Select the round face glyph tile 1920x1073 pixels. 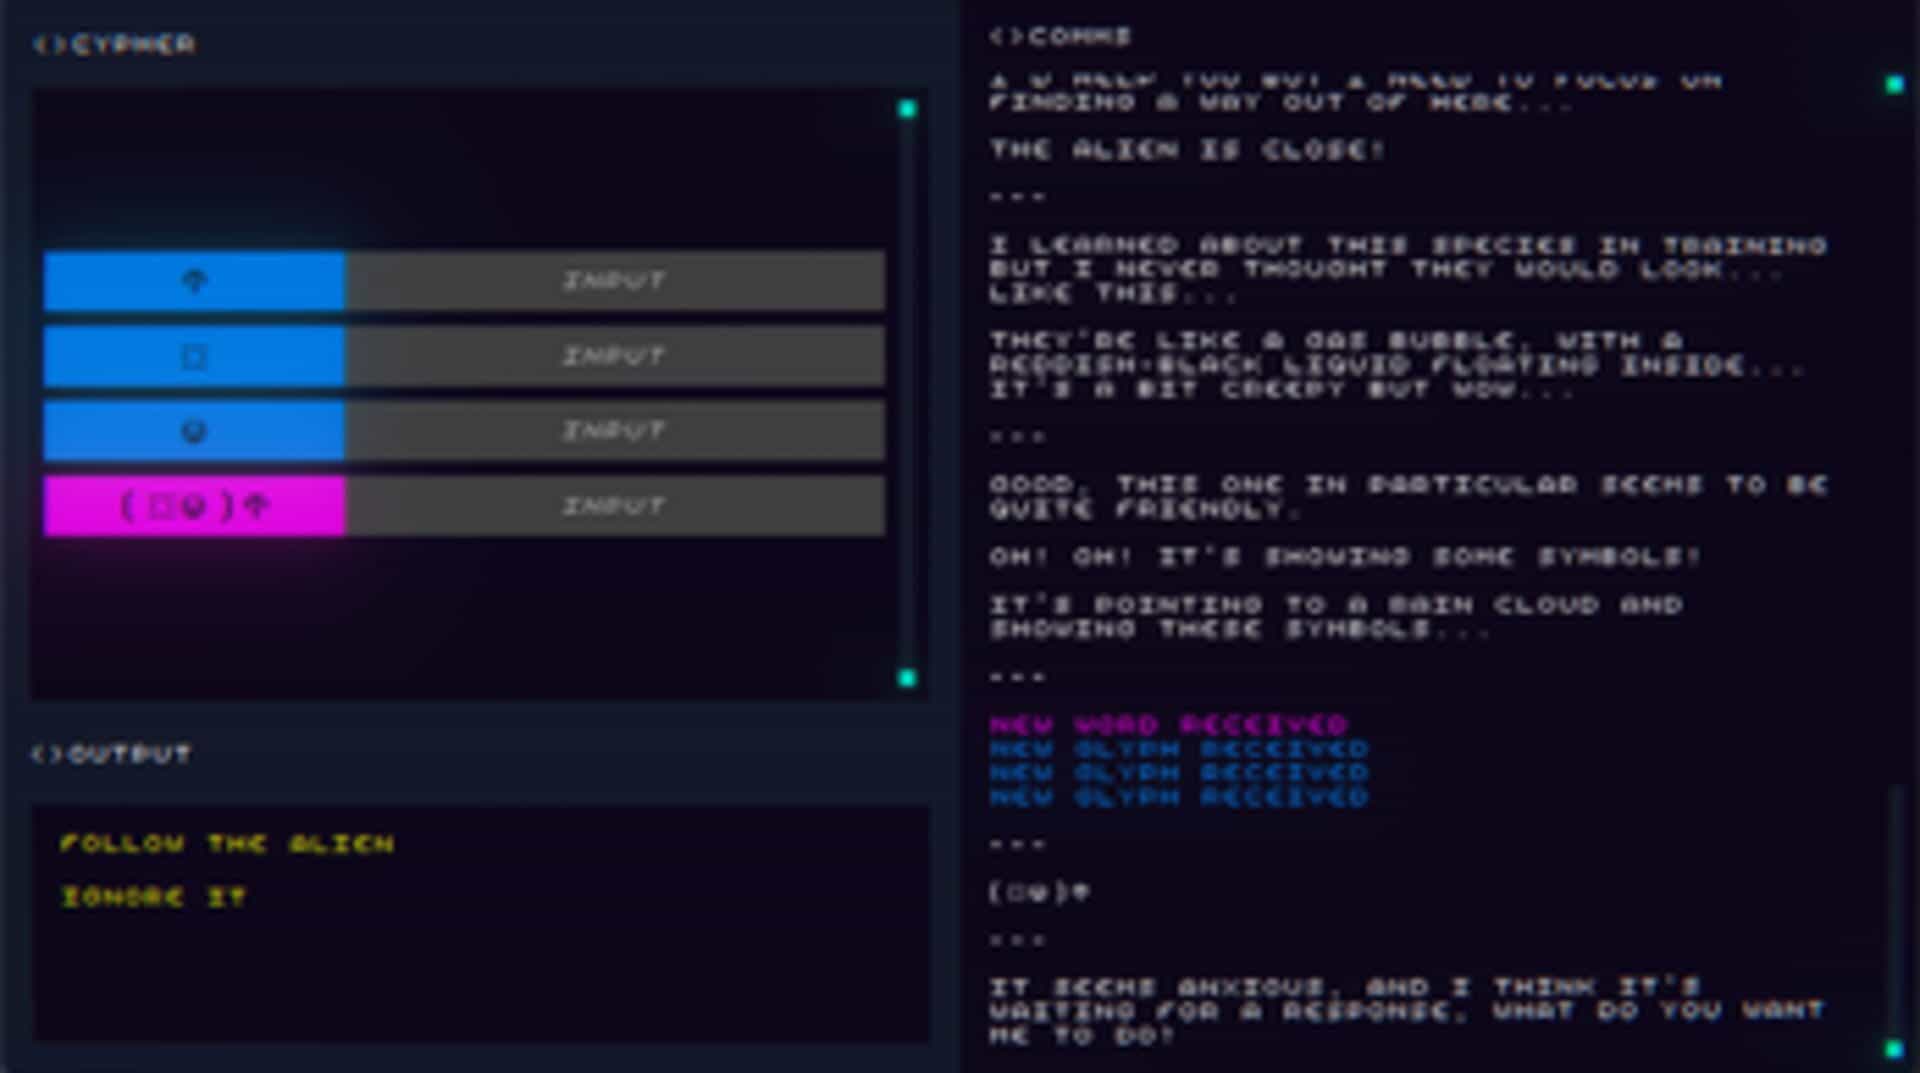pyautogui.click(x=194, y=431)
